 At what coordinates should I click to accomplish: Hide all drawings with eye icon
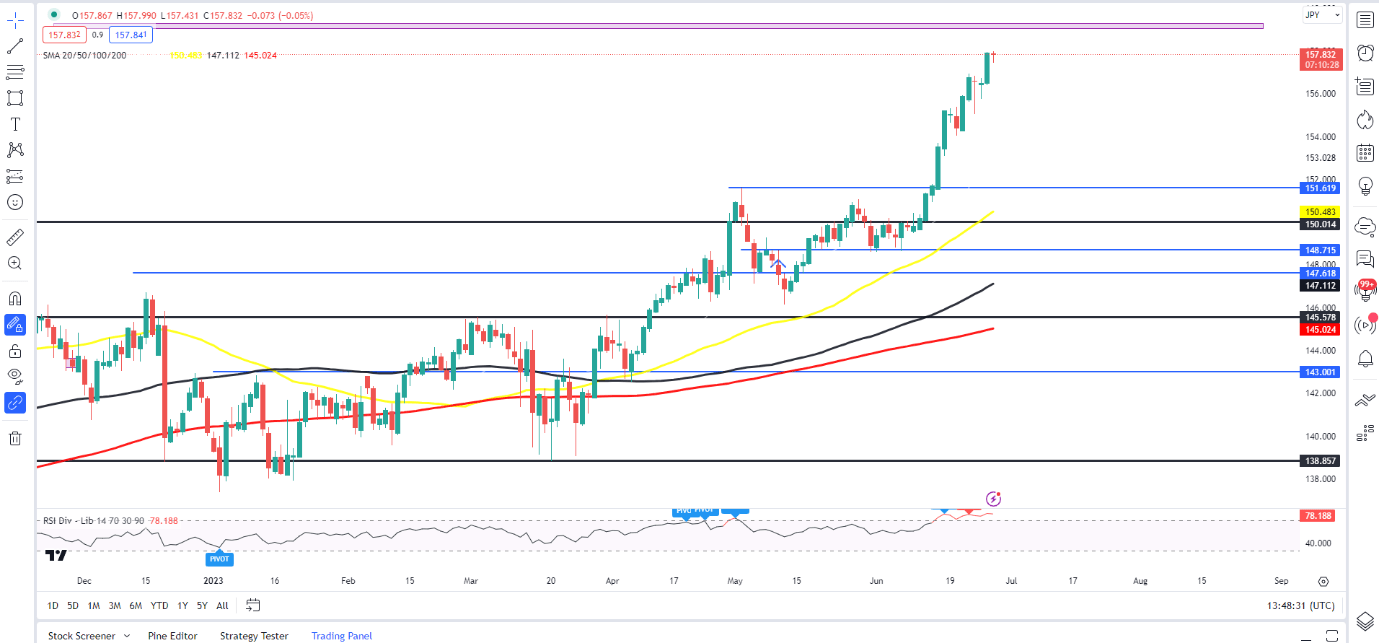coord(15,377)
